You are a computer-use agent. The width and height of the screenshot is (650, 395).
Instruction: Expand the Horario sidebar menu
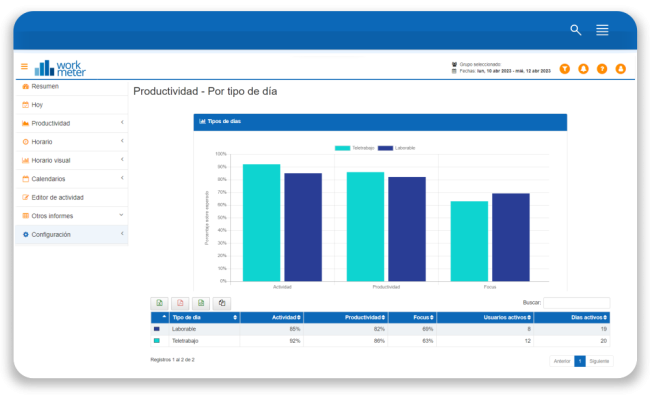coord(122,141)
